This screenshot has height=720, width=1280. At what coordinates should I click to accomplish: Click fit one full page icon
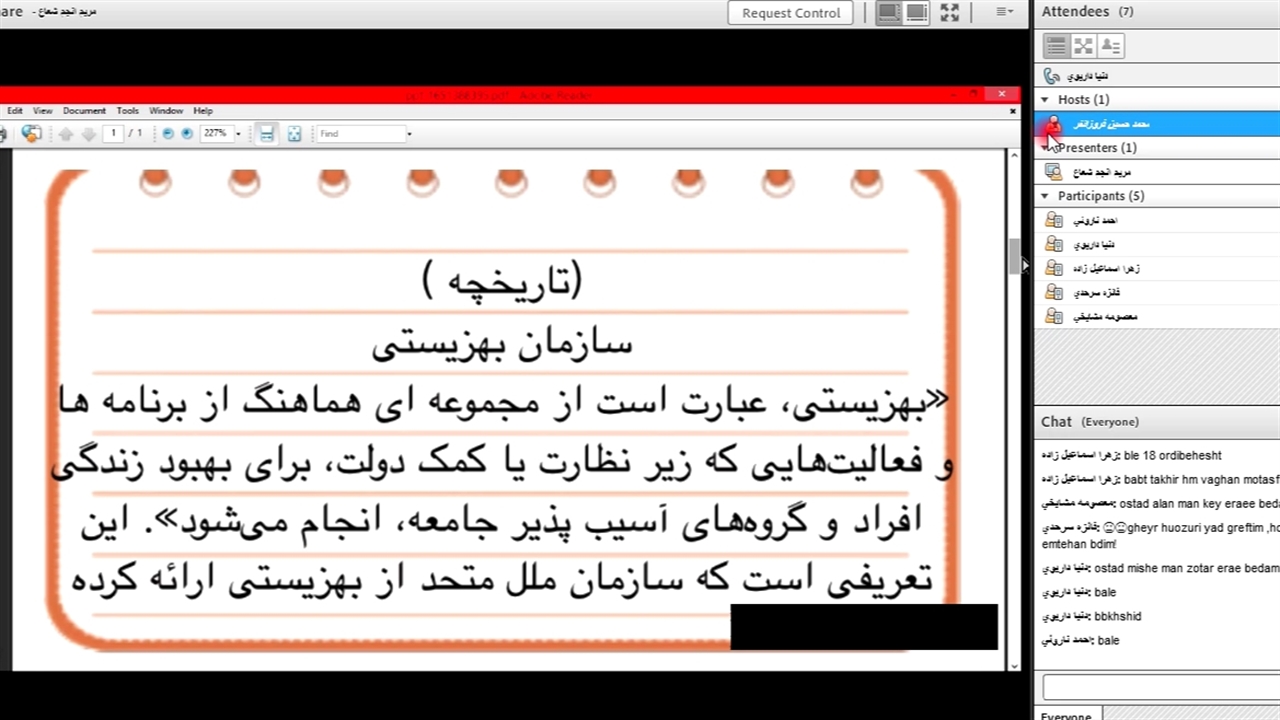coord(295,134)
